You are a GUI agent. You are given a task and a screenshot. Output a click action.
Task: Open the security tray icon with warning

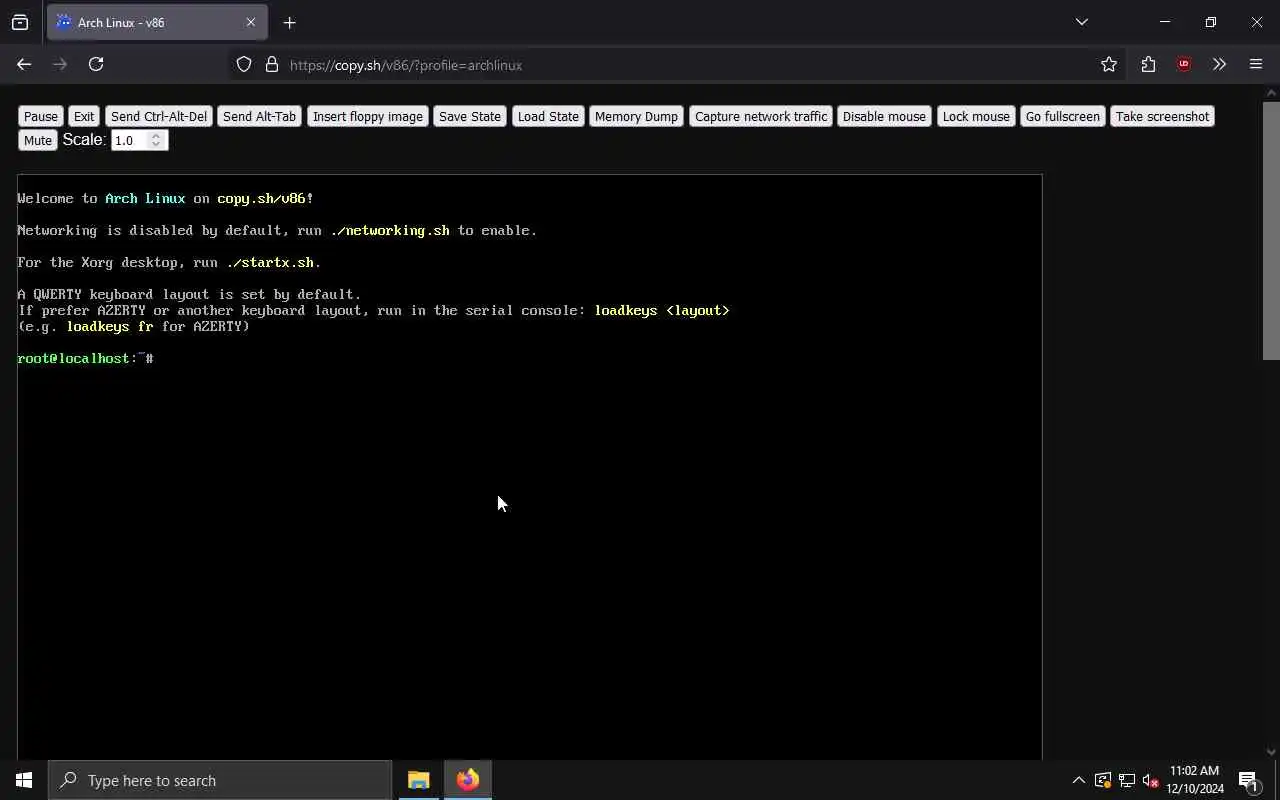[1103, 780]
